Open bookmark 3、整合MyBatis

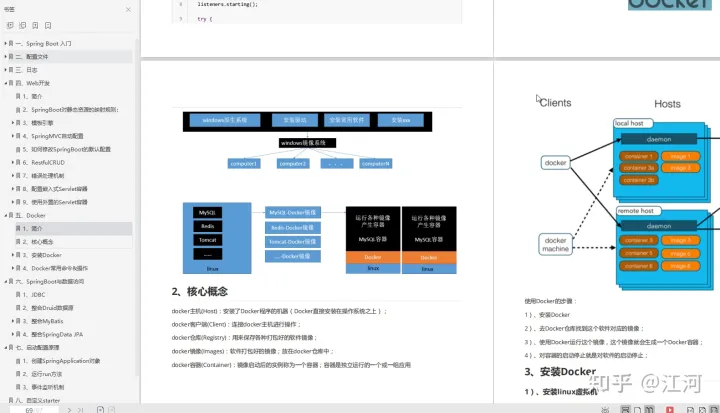click(44, 321)
